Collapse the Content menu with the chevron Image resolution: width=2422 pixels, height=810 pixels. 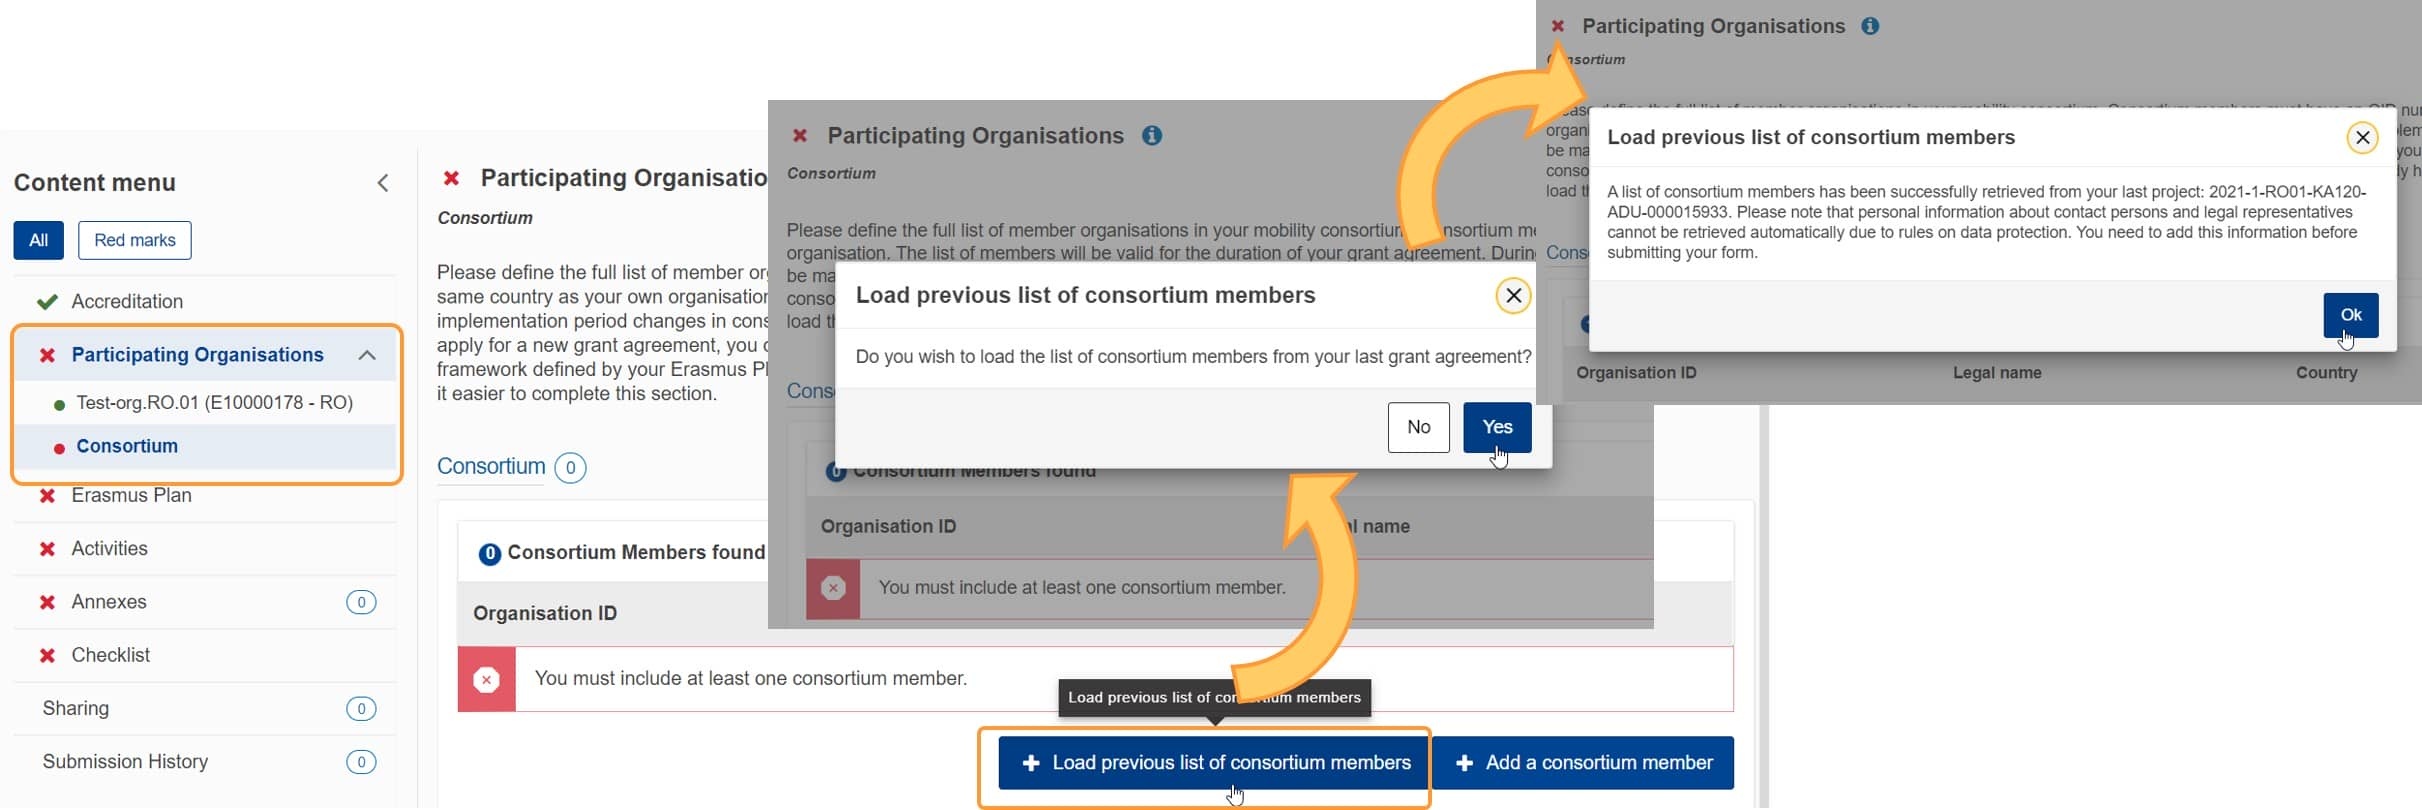coord(383,183)
